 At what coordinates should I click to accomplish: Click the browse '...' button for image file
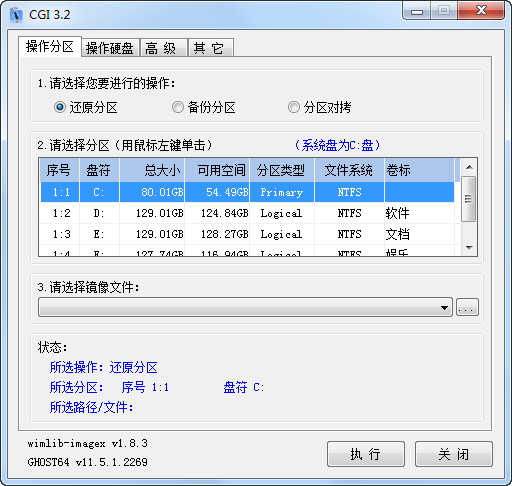[467, 307]
